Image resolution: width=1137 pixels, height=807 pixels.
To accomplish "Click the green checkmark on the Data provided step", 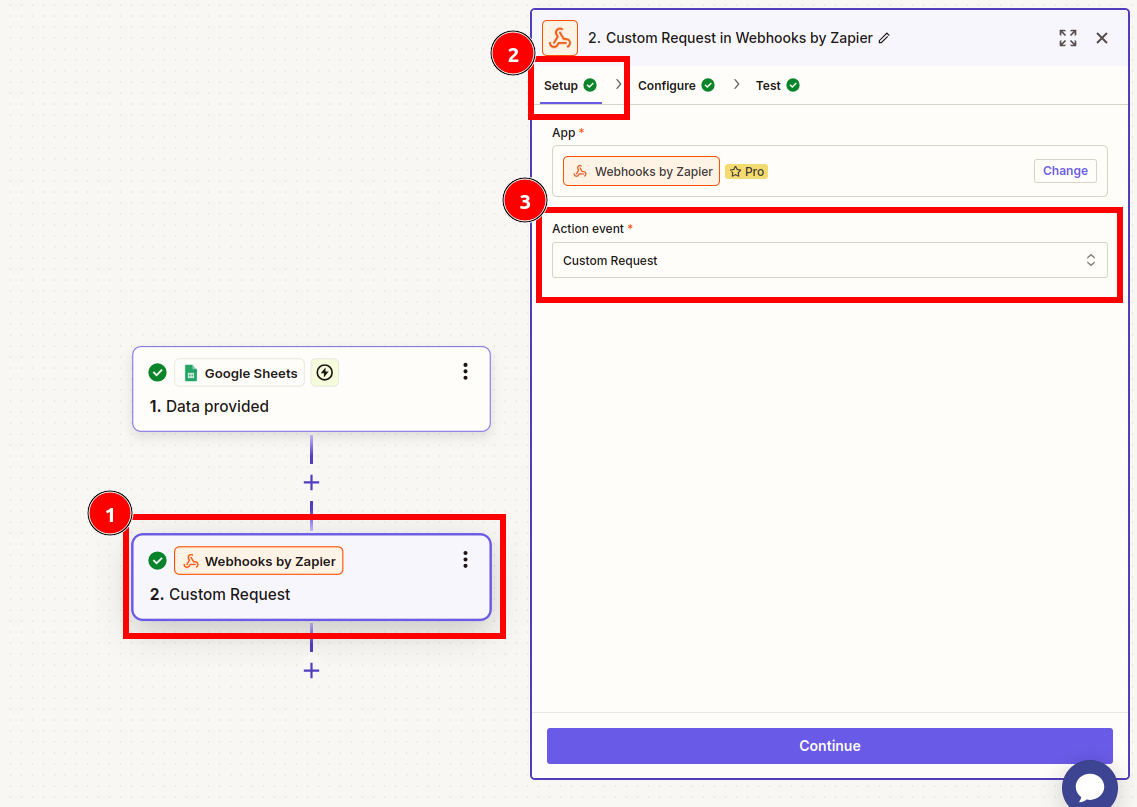I will (x=157, y=372).
